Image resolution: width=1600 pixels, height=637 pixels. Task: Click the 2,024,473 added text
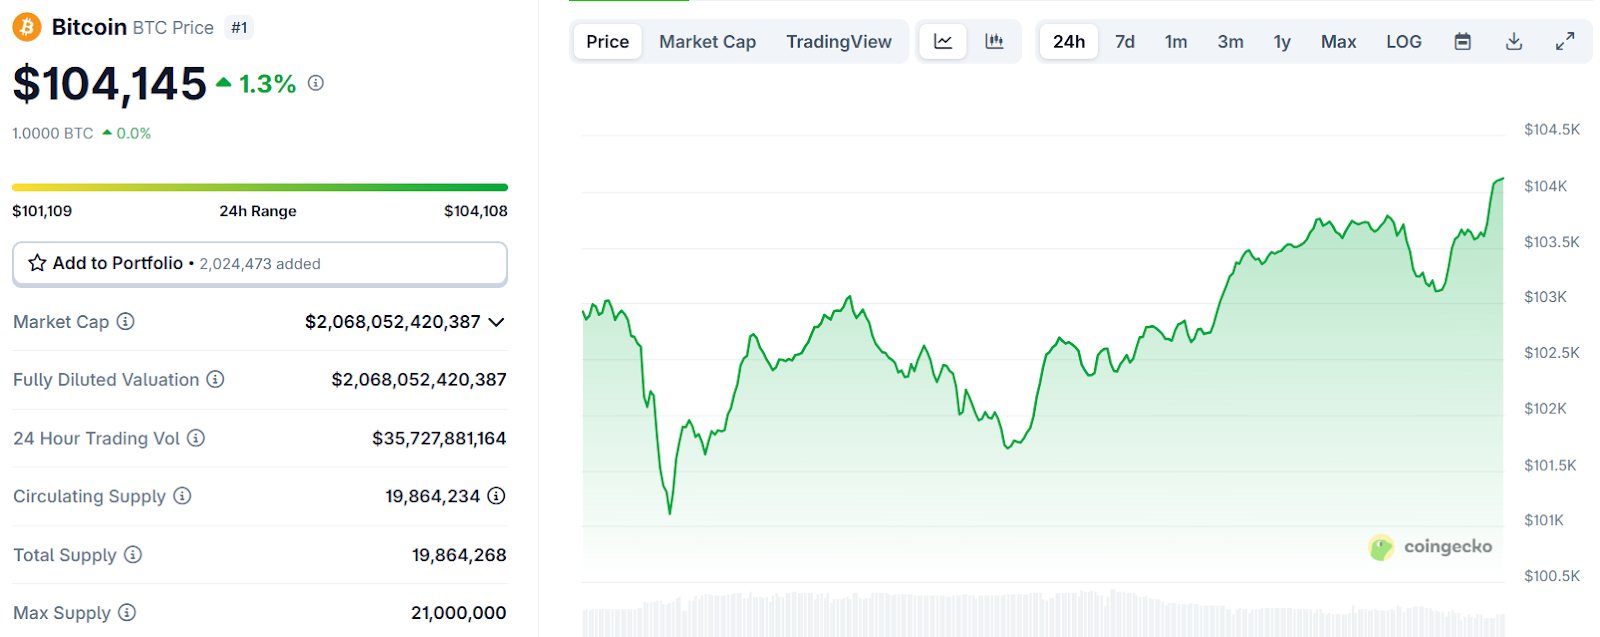(x=260, y=264)
